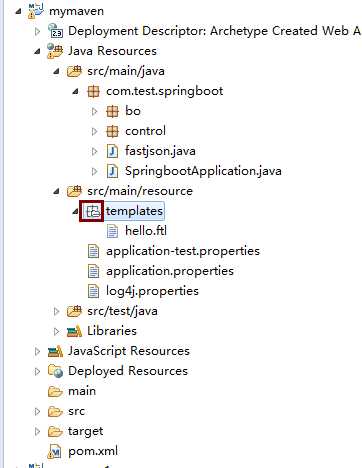Expand the bottom-level src folder
The image size is (362, 468).
tap(37, 411)
